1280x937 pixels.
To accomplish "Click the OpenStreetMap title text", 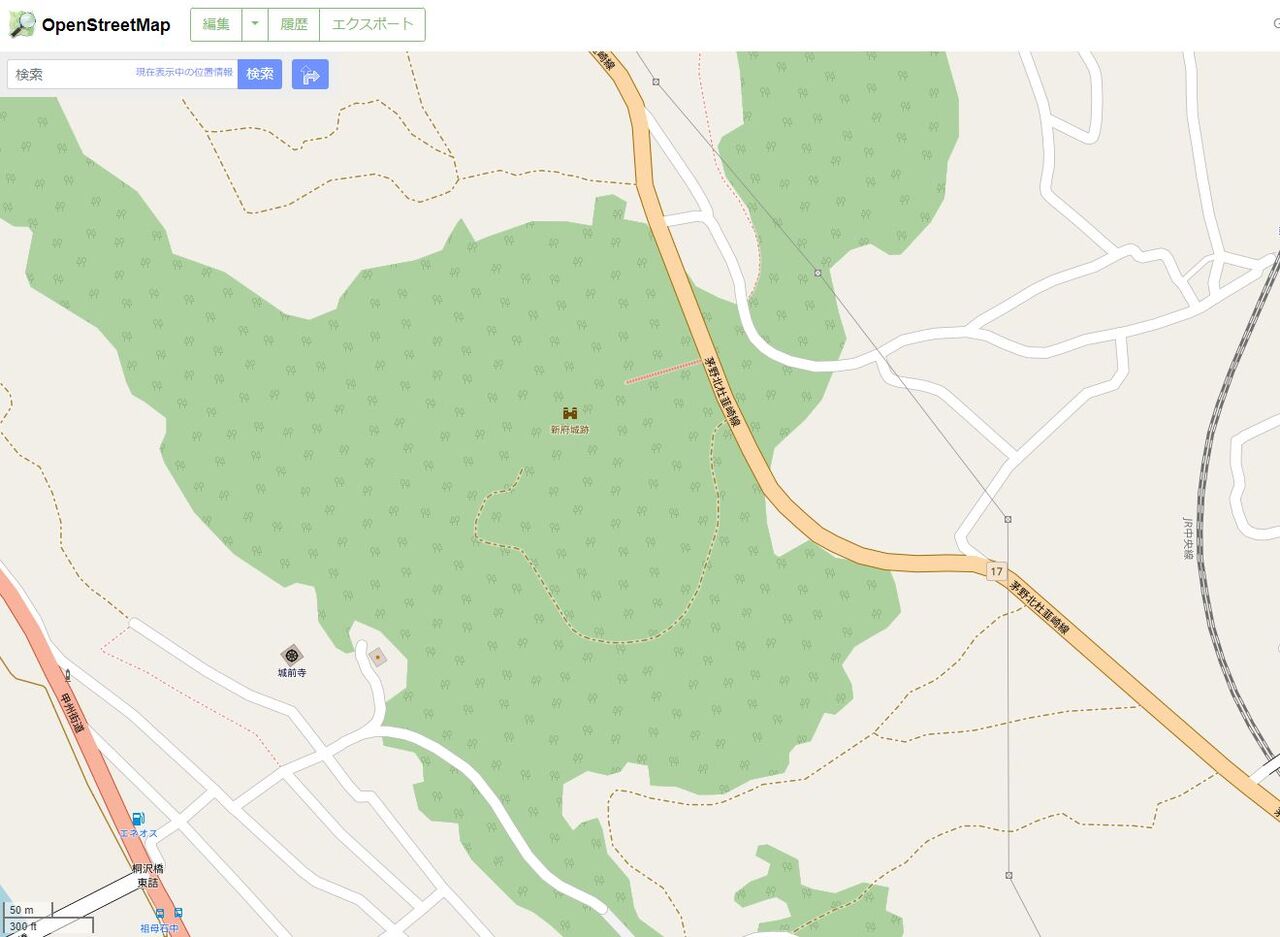I will pos(106,25).
